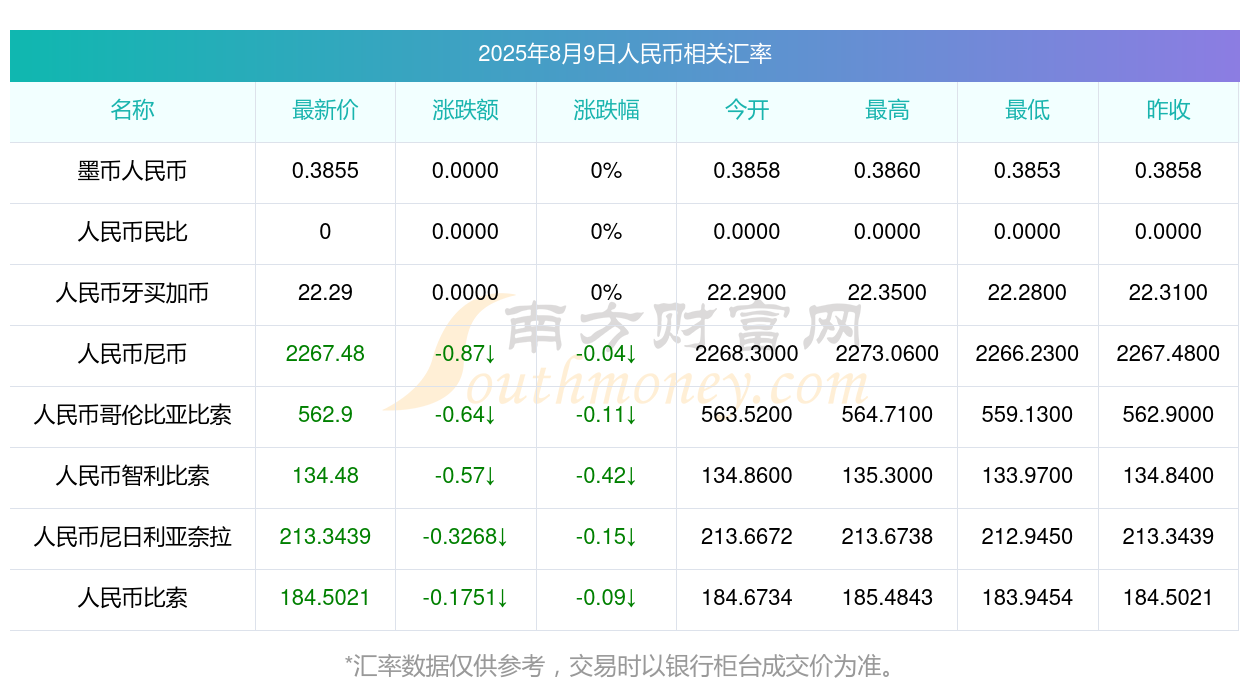Click the table title 2025年8月9日人民币相关汇率
The image size is (1250, 698).
tap(624, 54)
